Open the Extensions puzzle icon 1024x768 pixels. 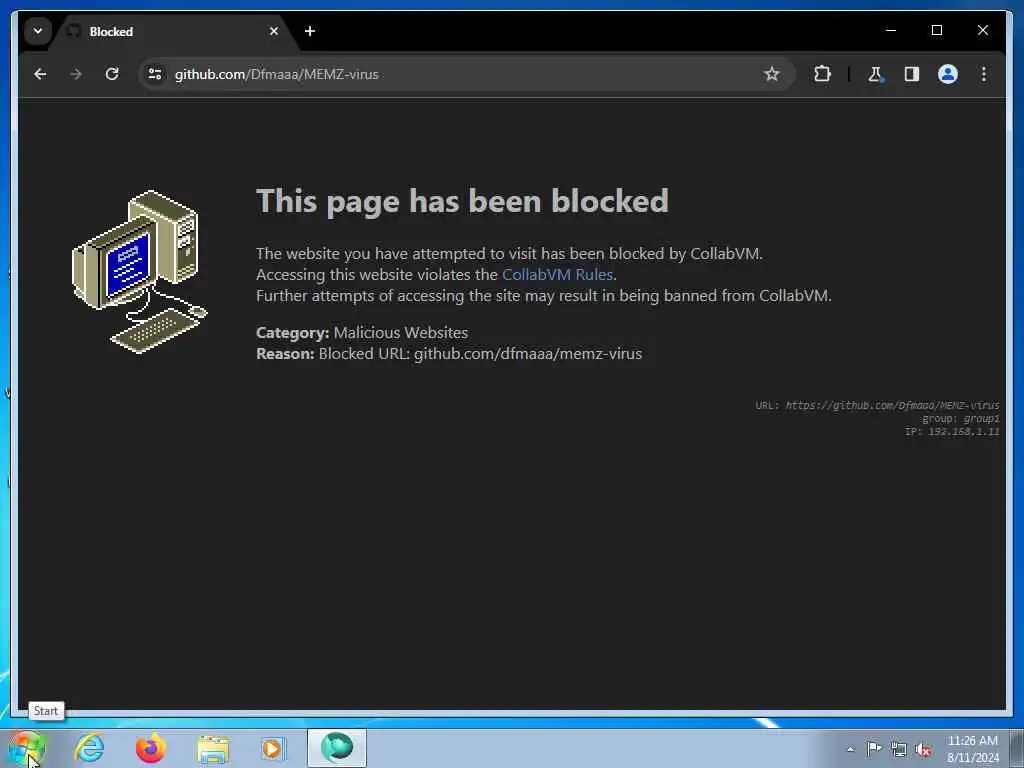pos(822,74)
